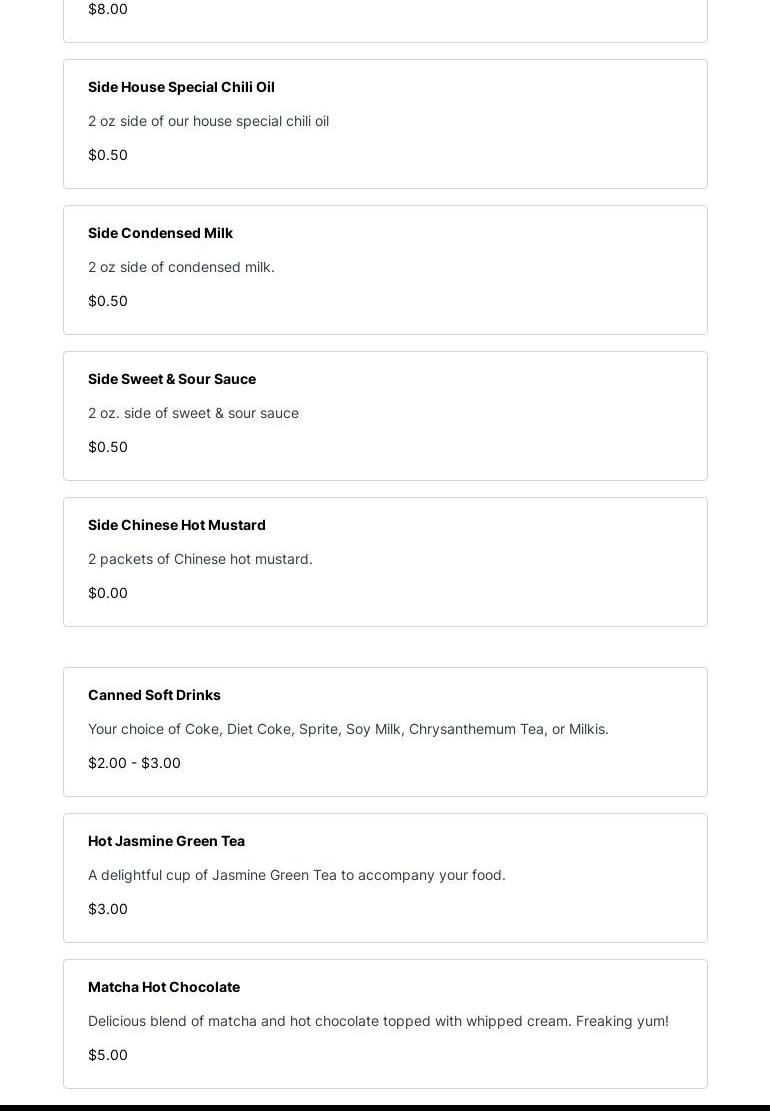Image resolution: width=770 pixels, height=1111 pixels.
Task: Click the $8.00 price at the top
Action: [x=108, y=9]
